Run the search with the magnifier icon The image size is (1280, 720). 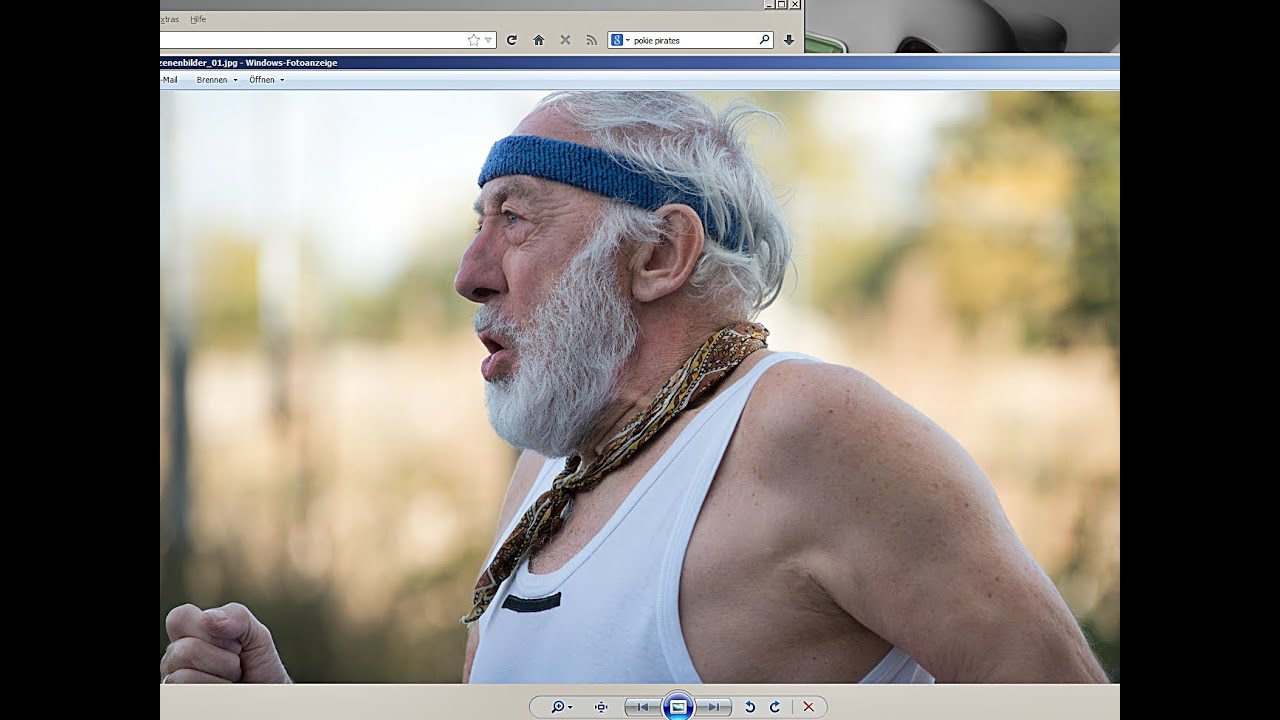(x=765, y=40)
